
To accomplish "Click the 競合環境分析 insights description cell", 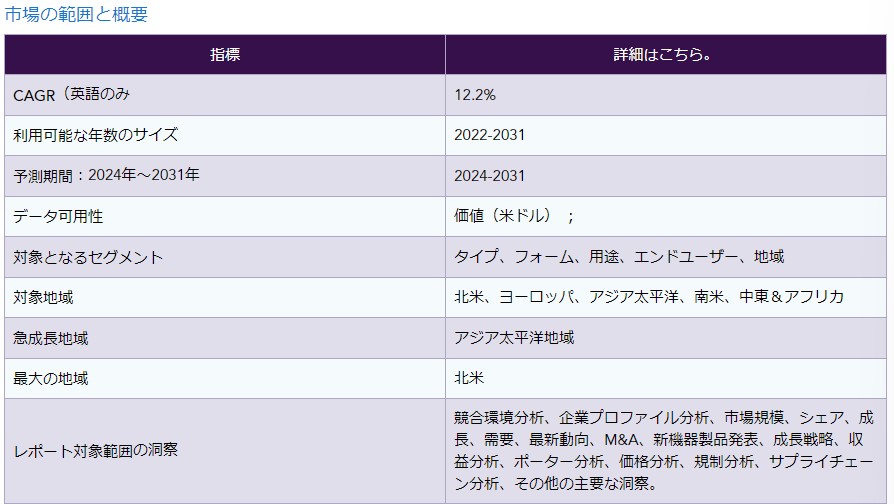I will click(665, 450).
